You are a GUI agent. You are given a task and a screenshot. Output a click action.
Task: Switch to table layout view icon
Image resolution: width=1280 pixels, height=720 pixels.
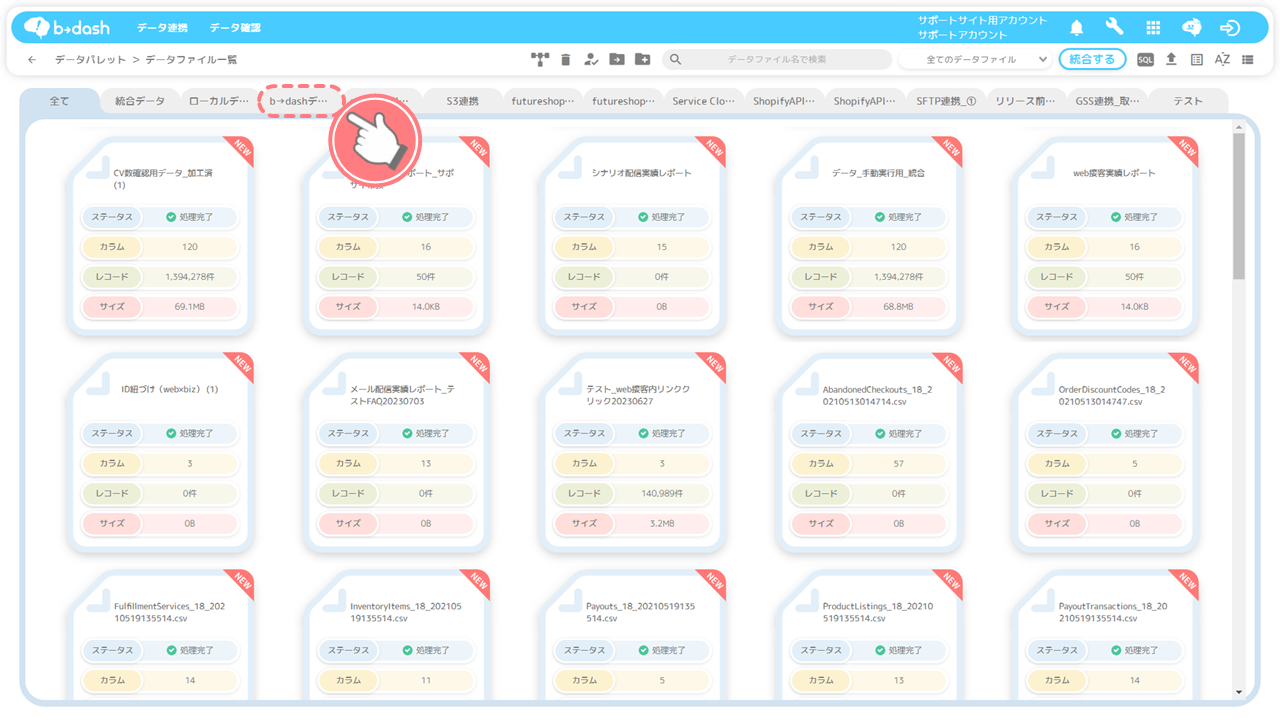pyautogui.click(x=1197, y=60)
